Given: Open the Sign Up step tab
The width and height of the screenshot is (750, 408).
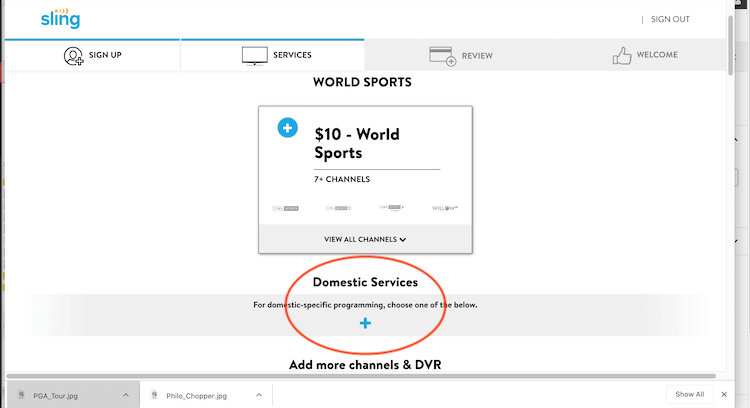Looking at the screenshot, I should click(x=92, y=55).
